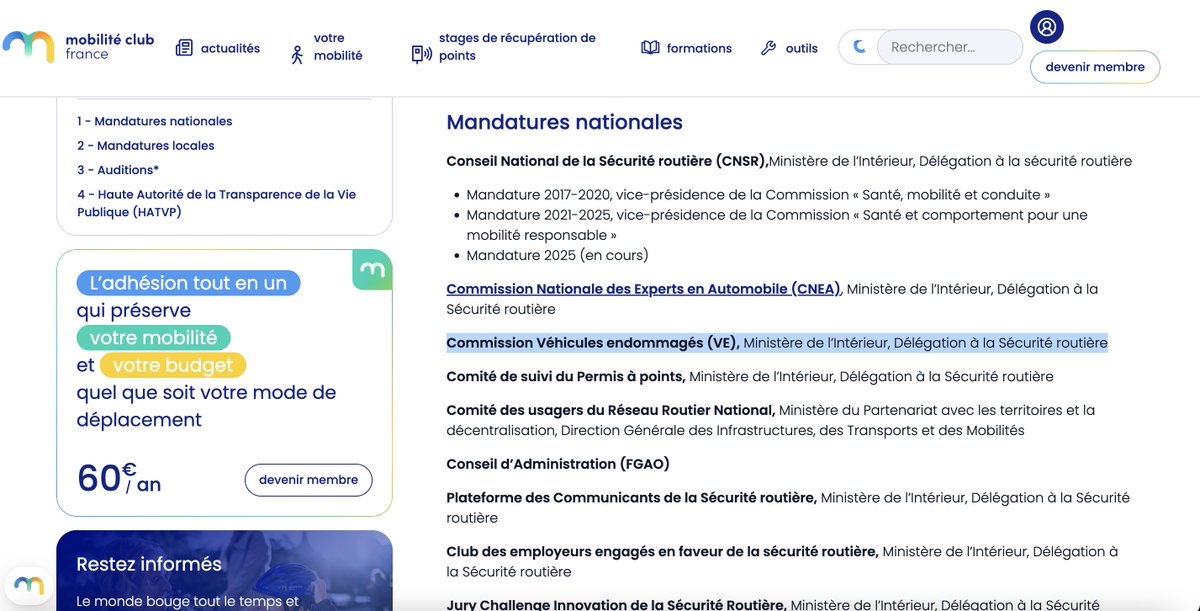Click the wrench icon beside outils

(769, 48)
